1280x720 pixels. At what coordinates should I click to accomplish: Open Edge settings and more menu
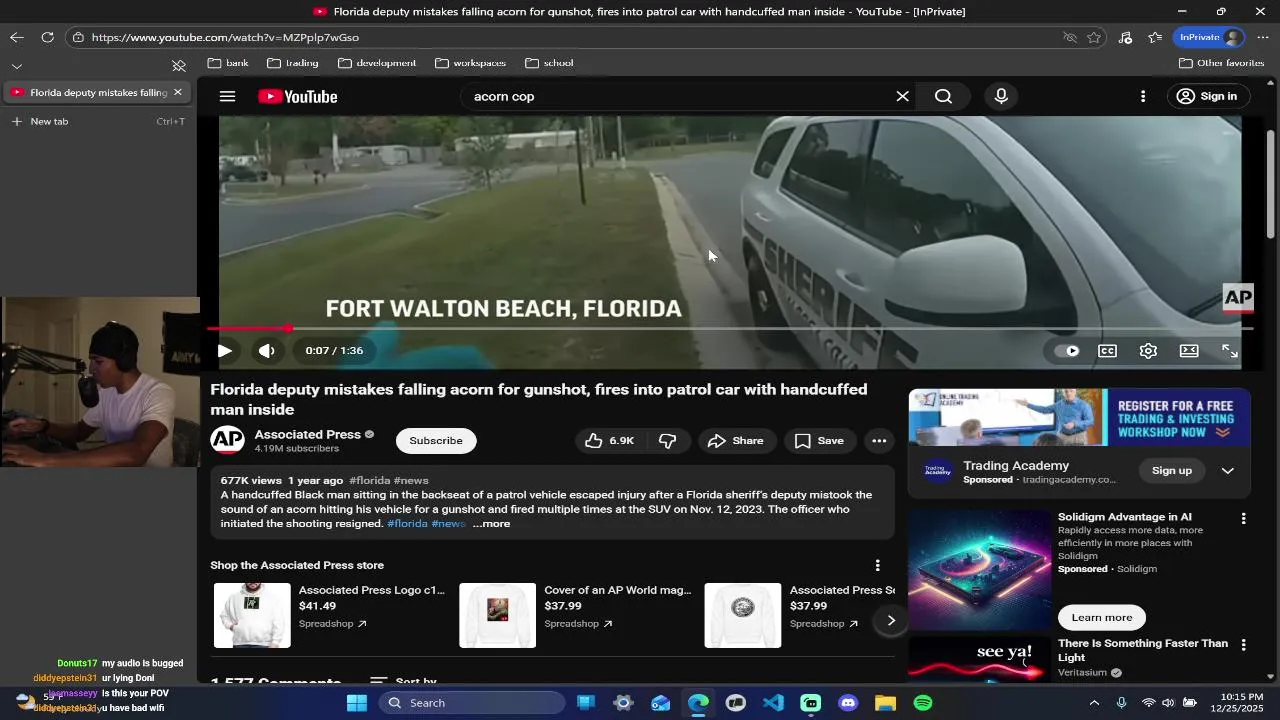[1263, 37]
